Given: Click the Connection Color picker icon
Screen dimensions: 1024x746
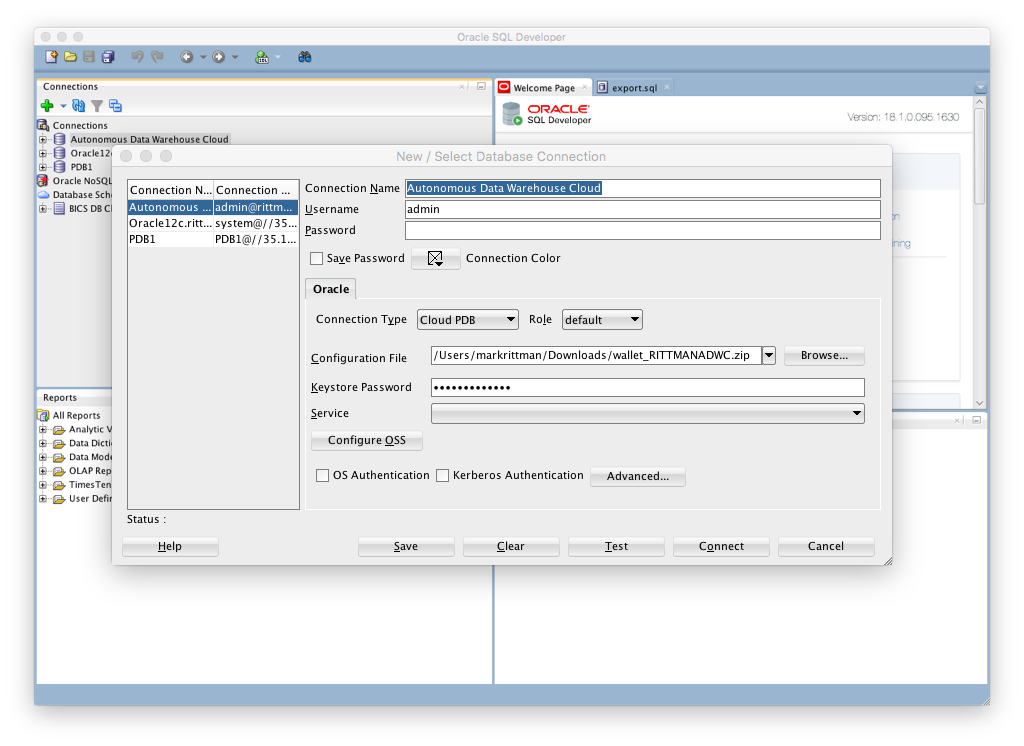Looking at the screenshot, I should pos(436,259).
